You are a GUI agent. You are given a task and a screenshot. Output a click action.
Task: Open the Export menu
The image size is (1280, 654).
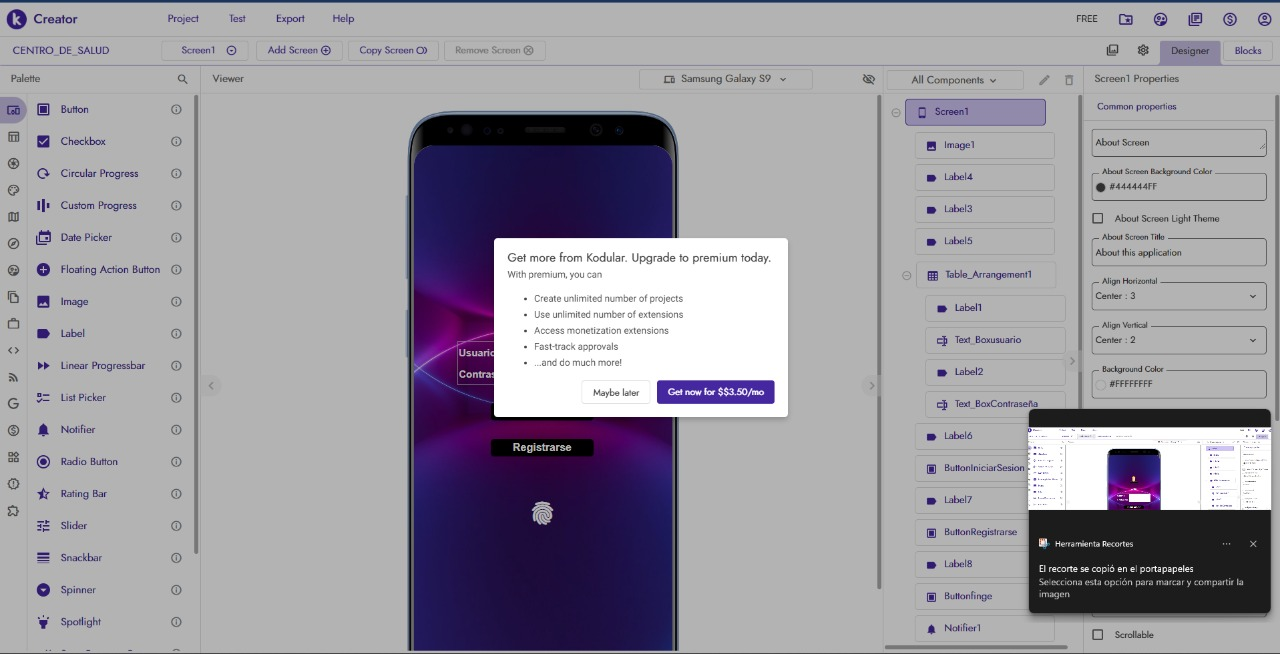point(290,19)
